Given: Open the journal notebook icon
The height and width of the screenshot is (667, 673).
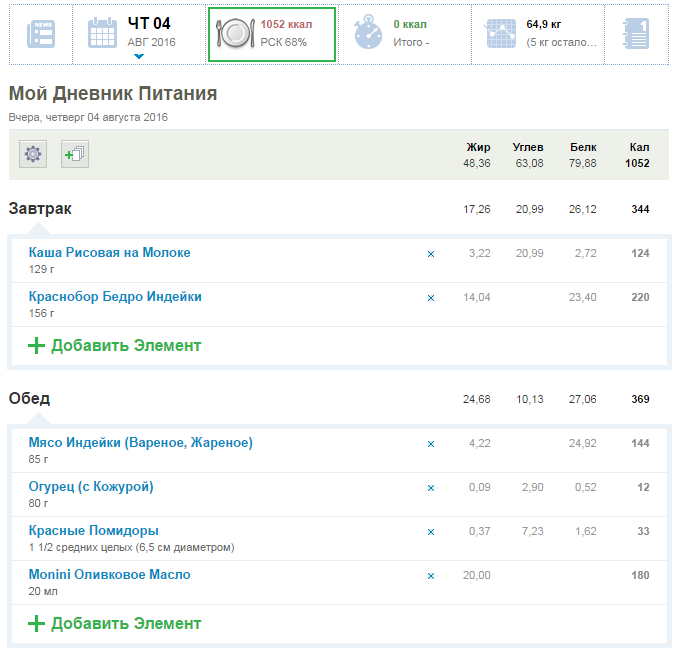Looking at the screenshot, I should point(636,34).
